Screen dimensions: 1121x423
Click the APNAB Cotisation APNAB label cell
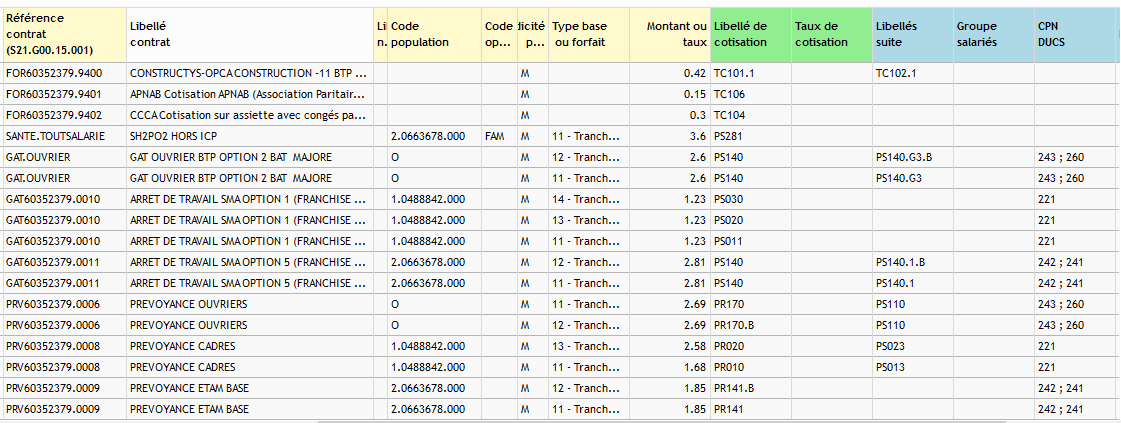[x=250, y=94]
